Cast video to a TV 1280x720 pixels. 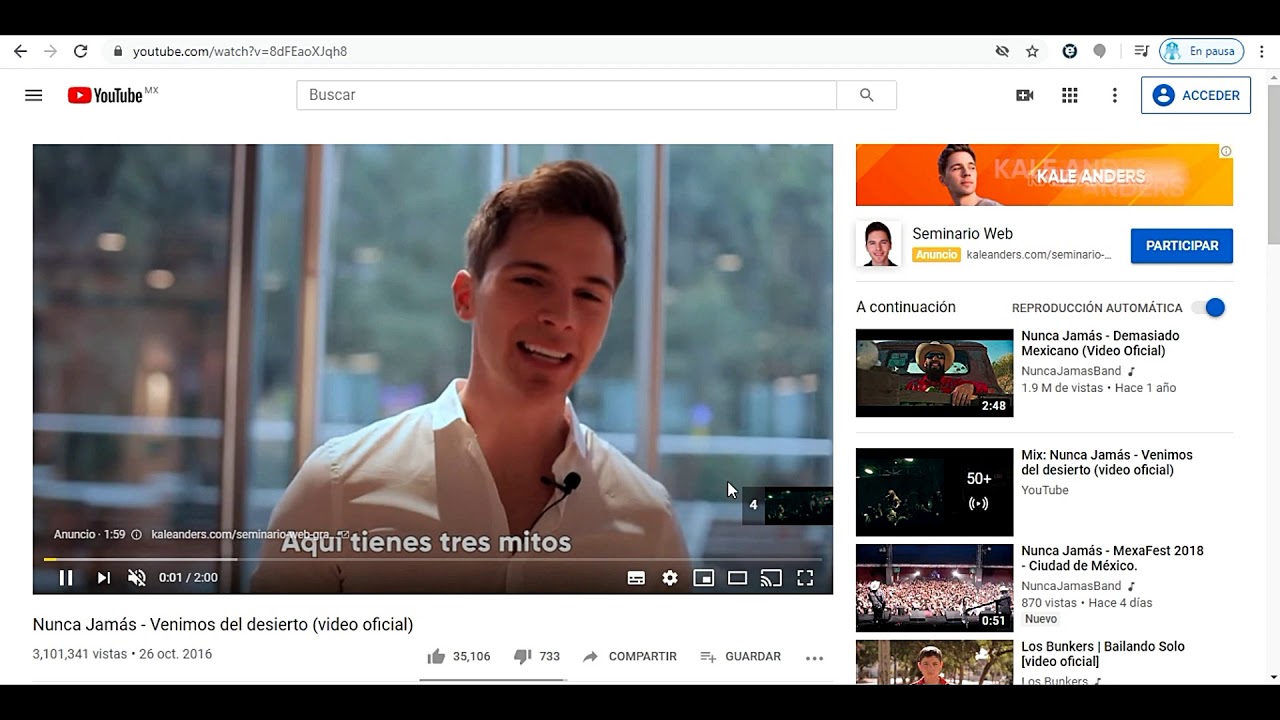tap(771, 578)
